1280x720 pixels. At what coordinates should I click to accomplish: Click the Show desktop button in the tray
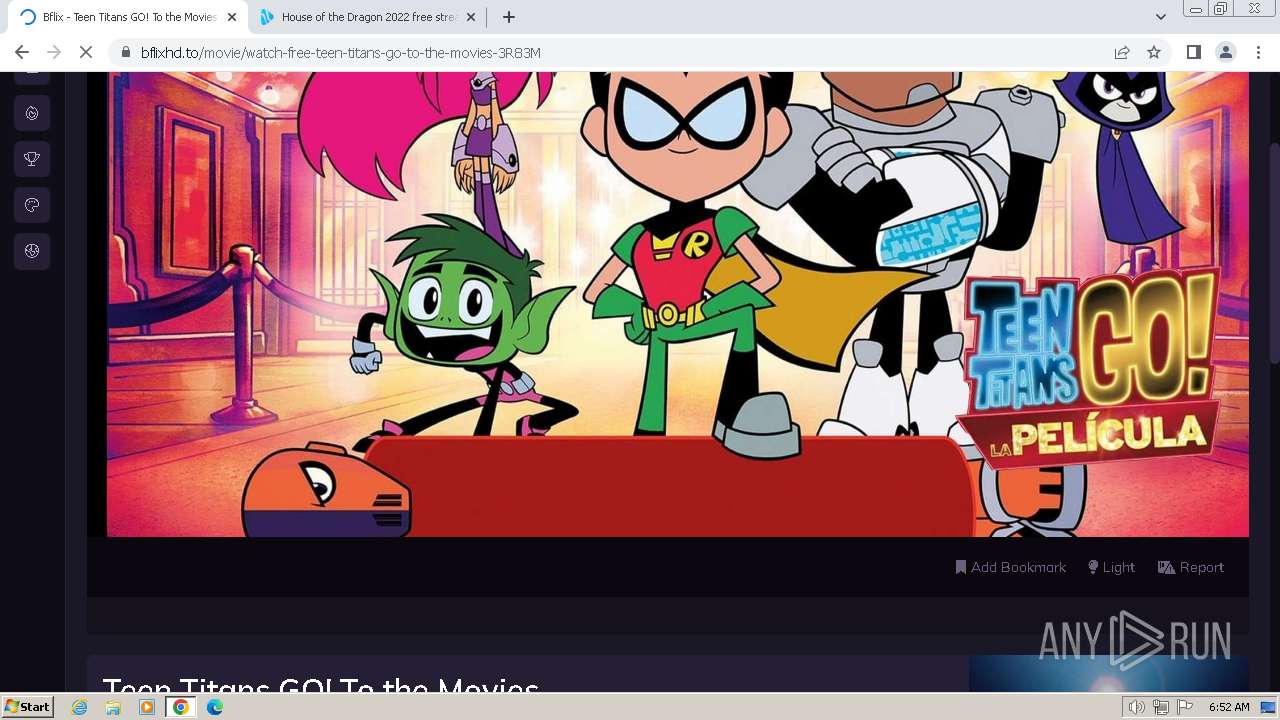[1269, 707]
